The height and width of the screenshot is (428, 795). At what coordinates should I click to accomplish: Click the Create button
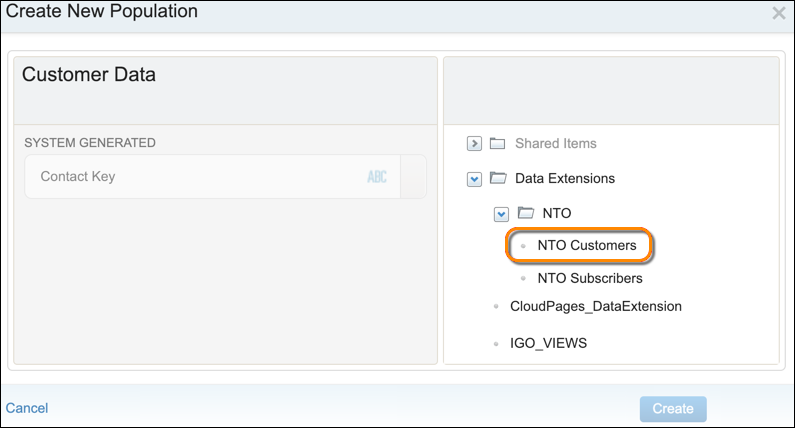(673, 409)
